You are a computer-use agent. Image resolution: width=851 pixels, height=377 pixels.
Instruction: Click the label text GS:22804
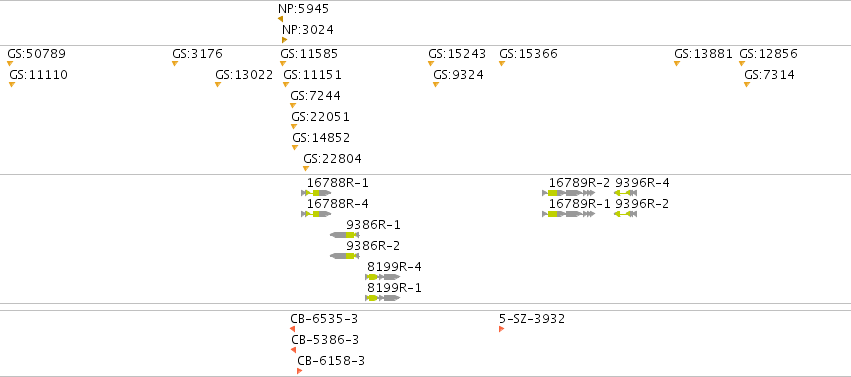tap(333, 159)
